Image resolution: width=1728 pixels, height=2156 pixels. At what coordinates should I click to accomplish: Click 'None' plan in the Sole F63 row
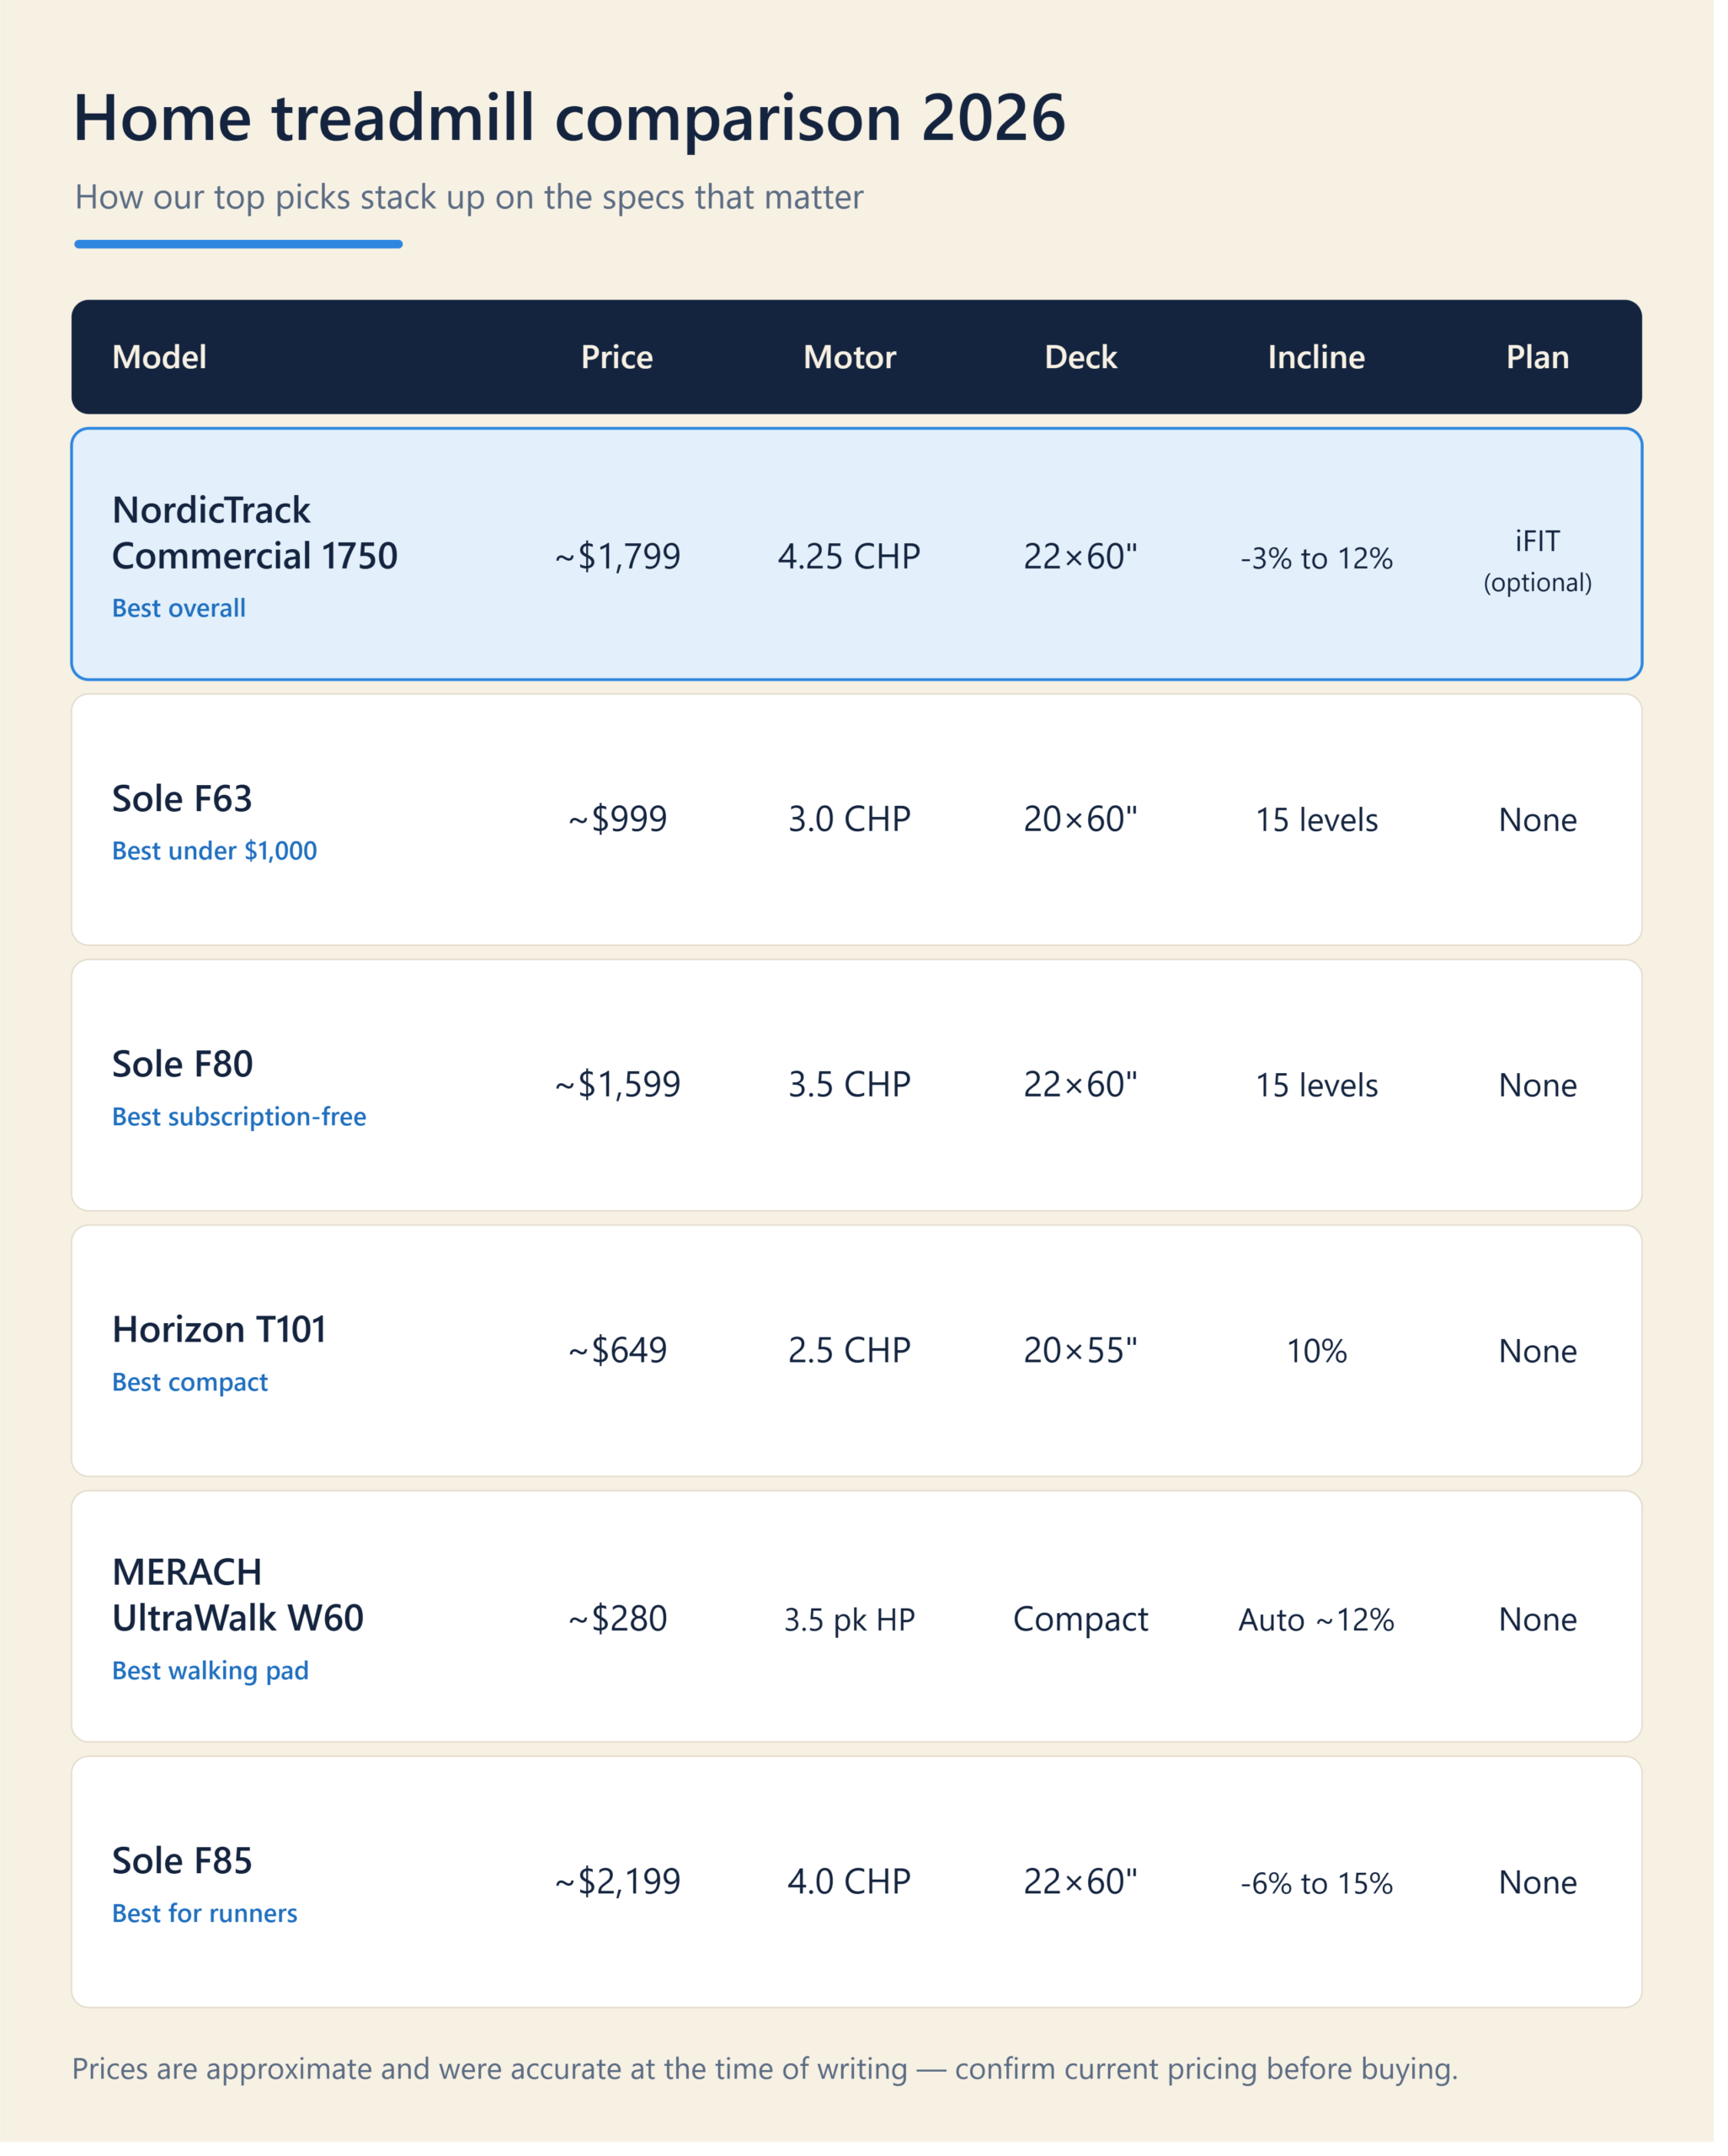click(x=1550, y=826)
